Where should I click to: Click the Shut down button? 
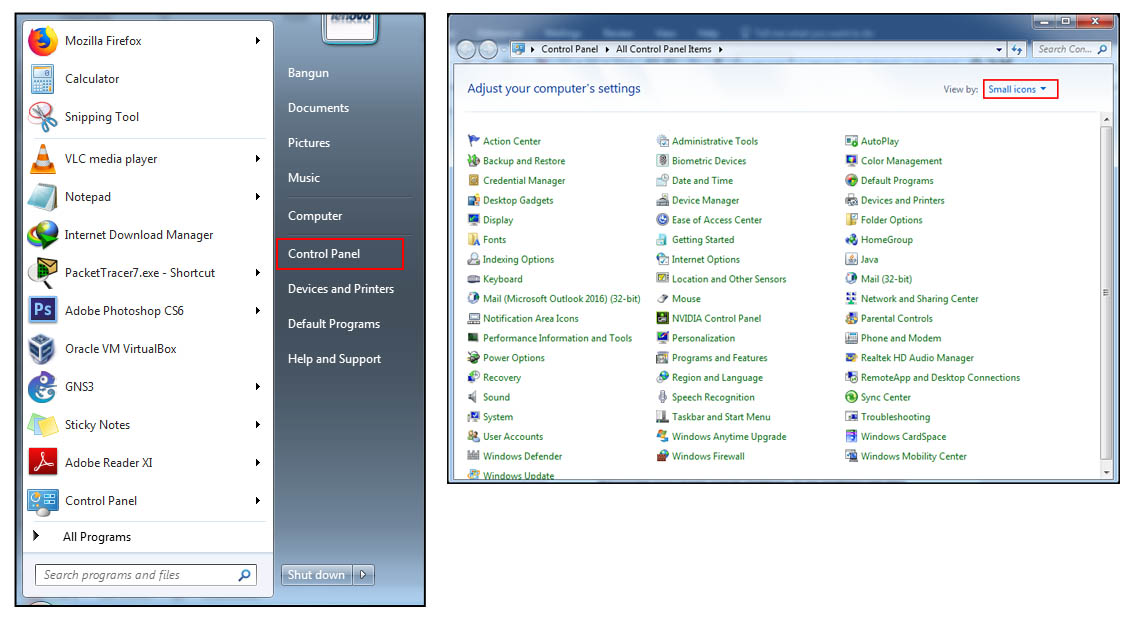point(317,575)
